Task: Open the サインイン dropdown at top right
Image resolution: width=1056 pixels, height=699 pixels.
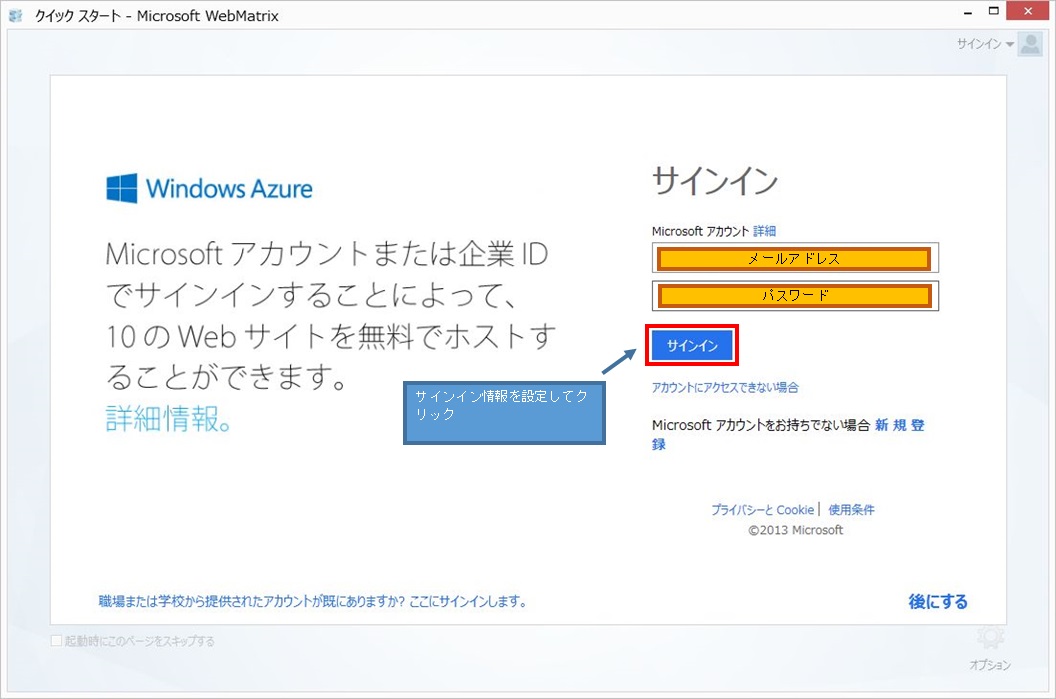Action: (x=985, y=44)
